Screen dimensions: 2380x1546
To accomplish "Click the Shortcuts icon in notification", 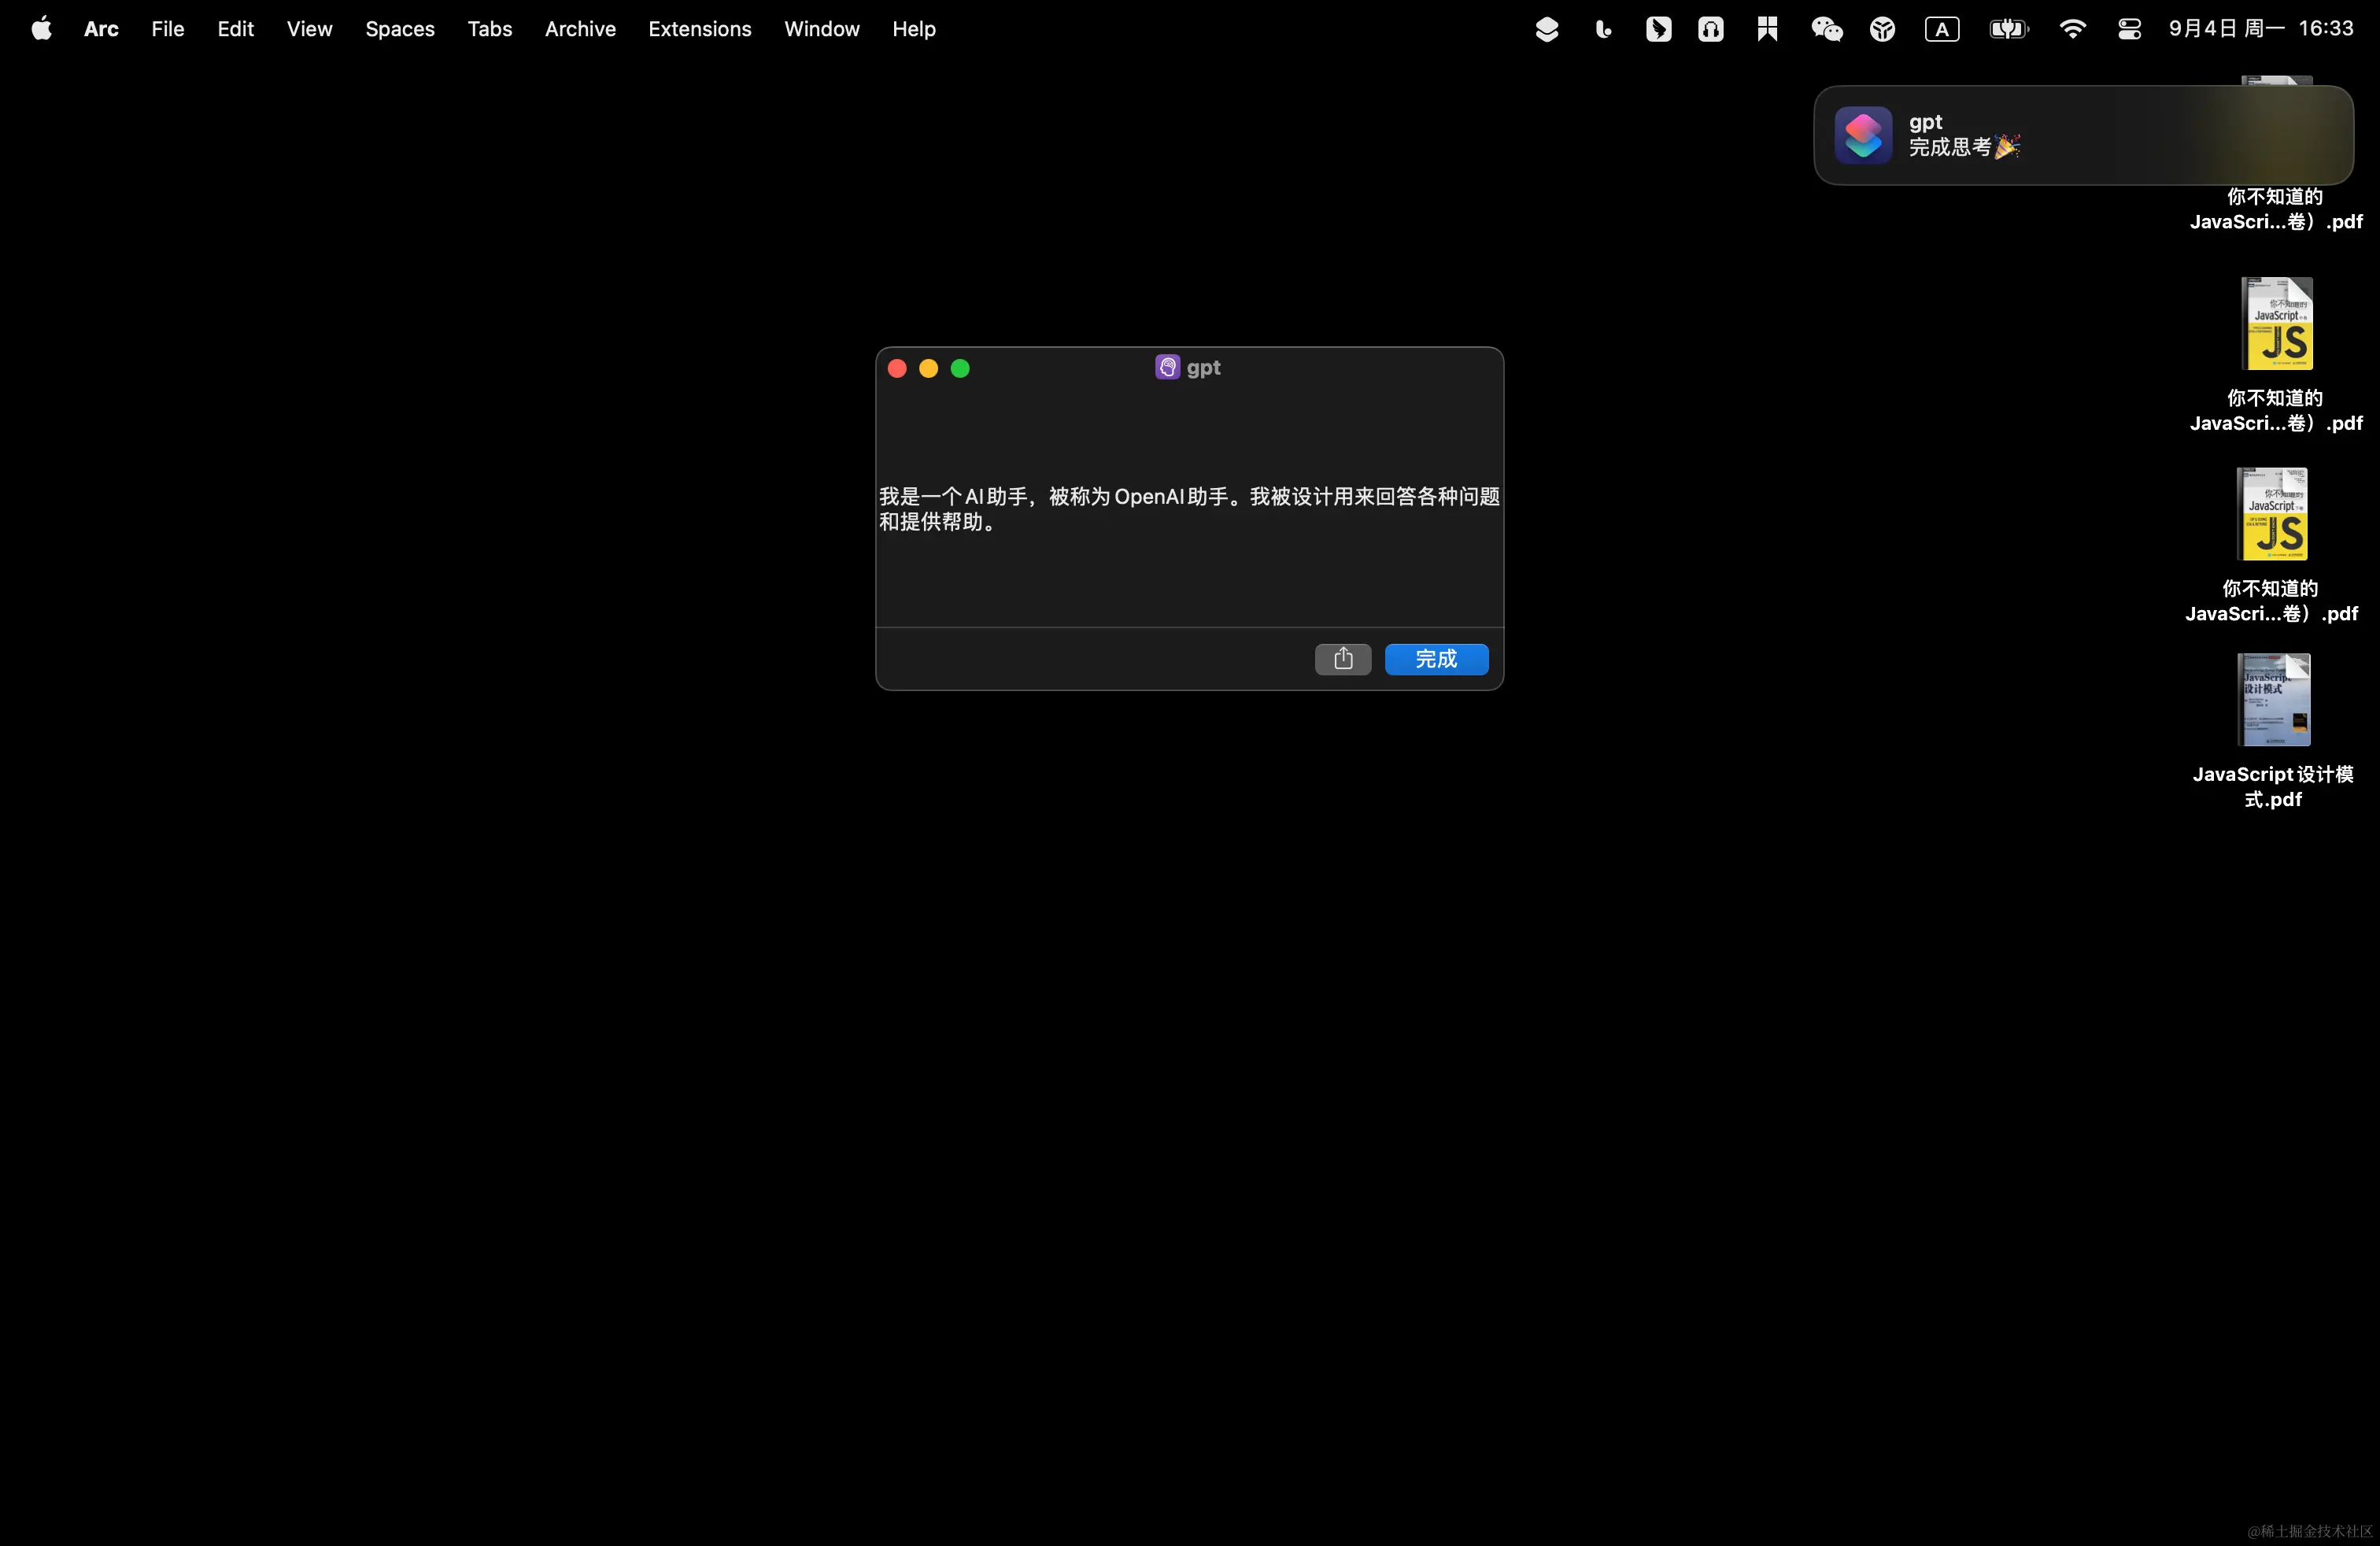I will [x=1862, y=135].
